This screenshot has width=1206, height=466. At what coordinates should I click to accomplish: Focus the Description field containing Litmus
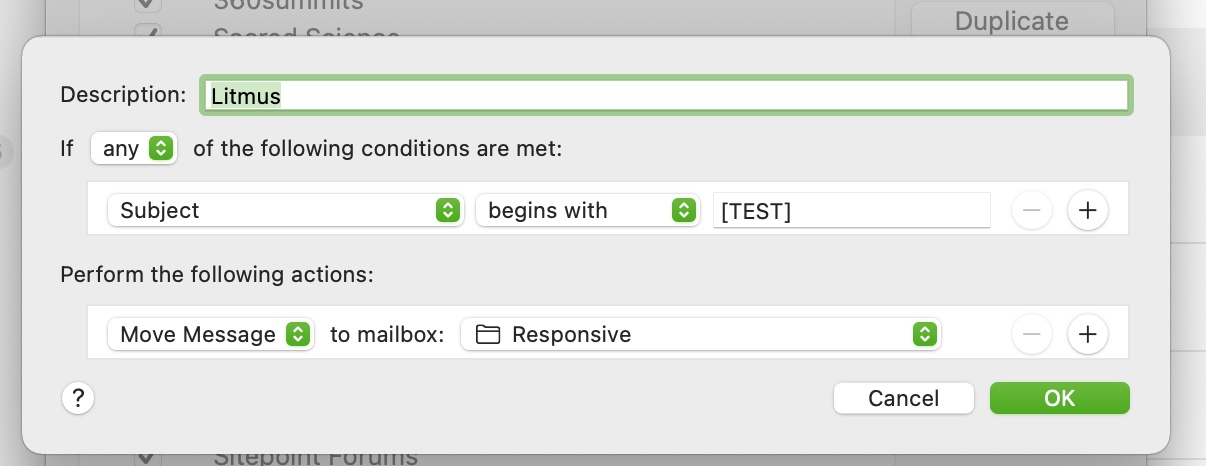point(665,95)
